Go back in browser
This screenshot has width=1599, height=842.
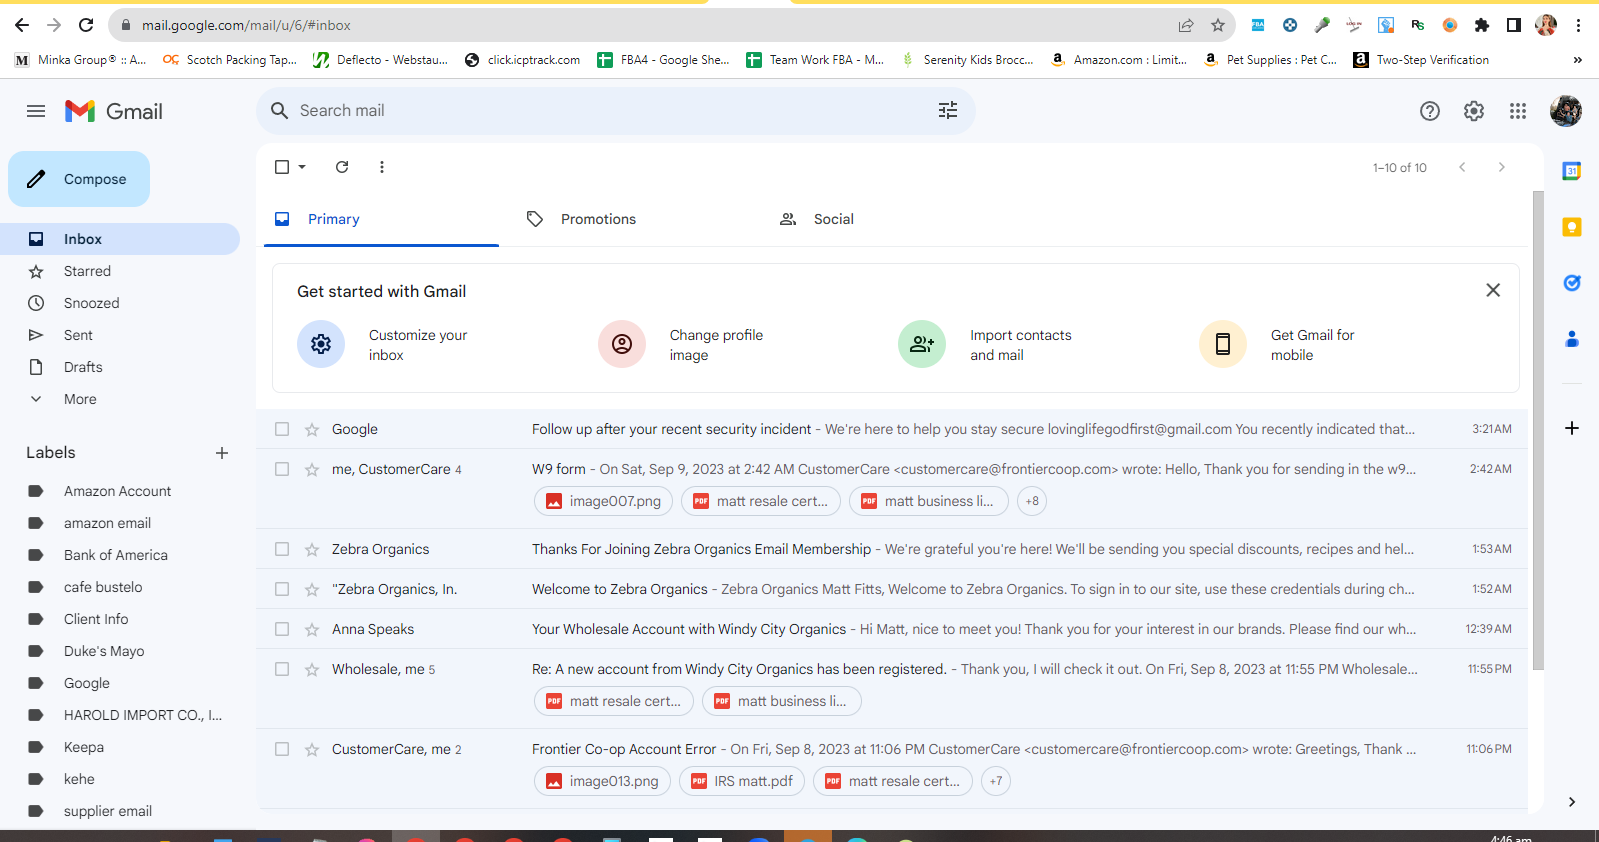point(22,25)
